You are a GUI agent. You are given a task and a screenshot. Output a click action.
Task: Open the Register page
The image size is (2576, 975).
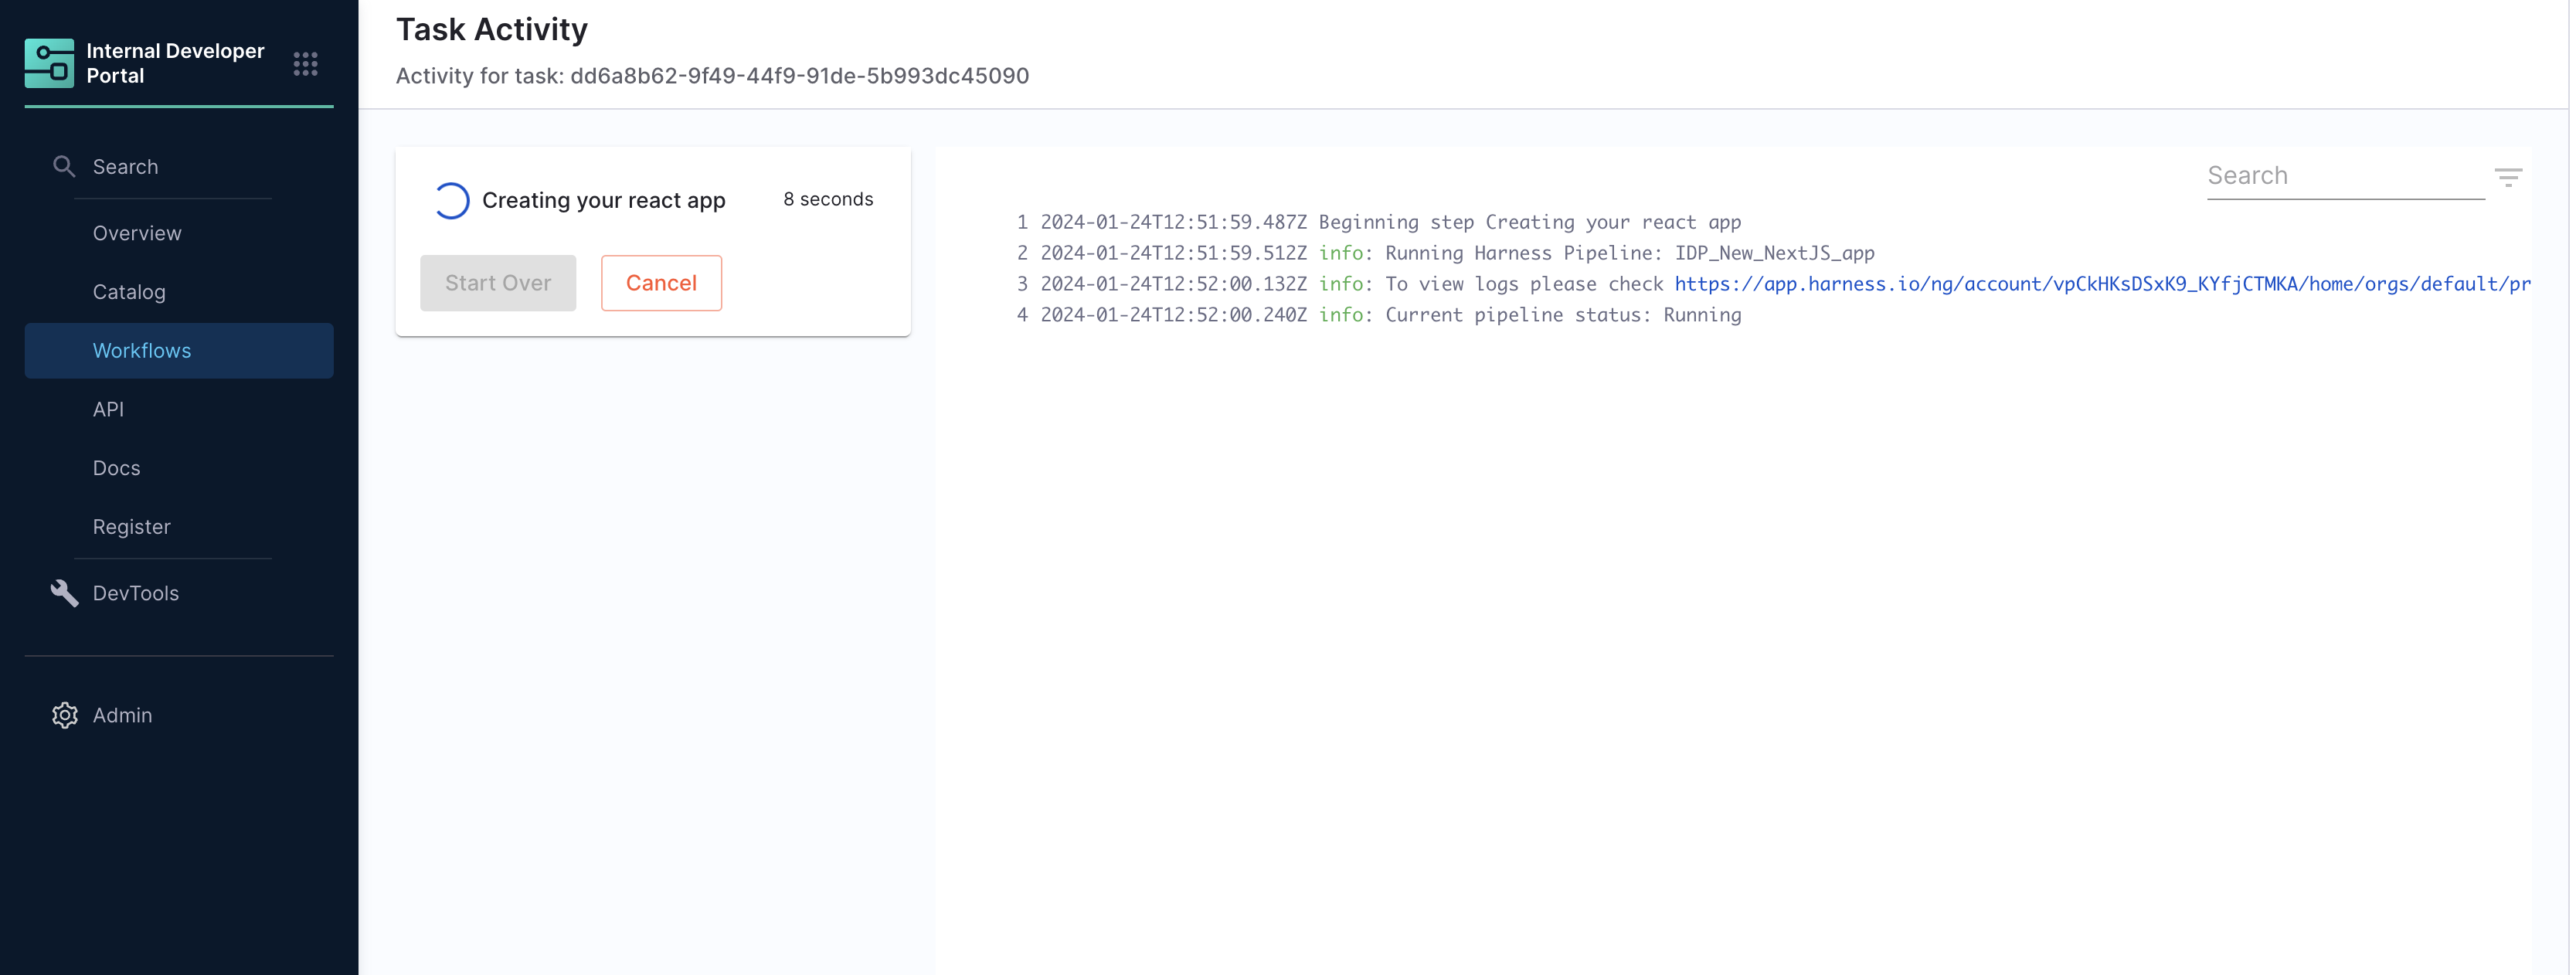click(131, 527)
